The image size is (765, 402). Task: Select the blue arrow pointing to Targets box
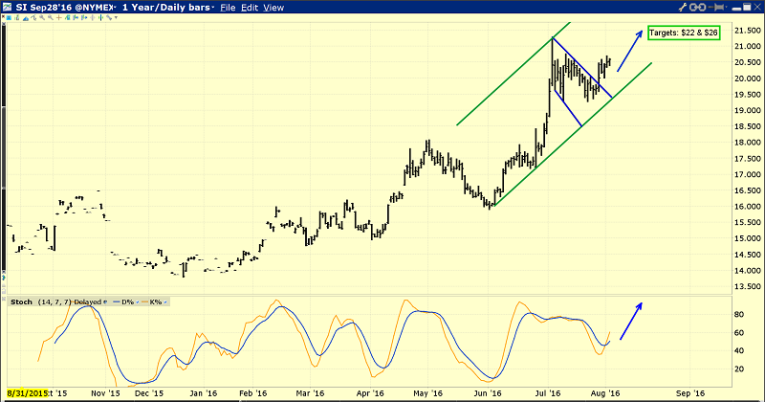click(630, 52)
